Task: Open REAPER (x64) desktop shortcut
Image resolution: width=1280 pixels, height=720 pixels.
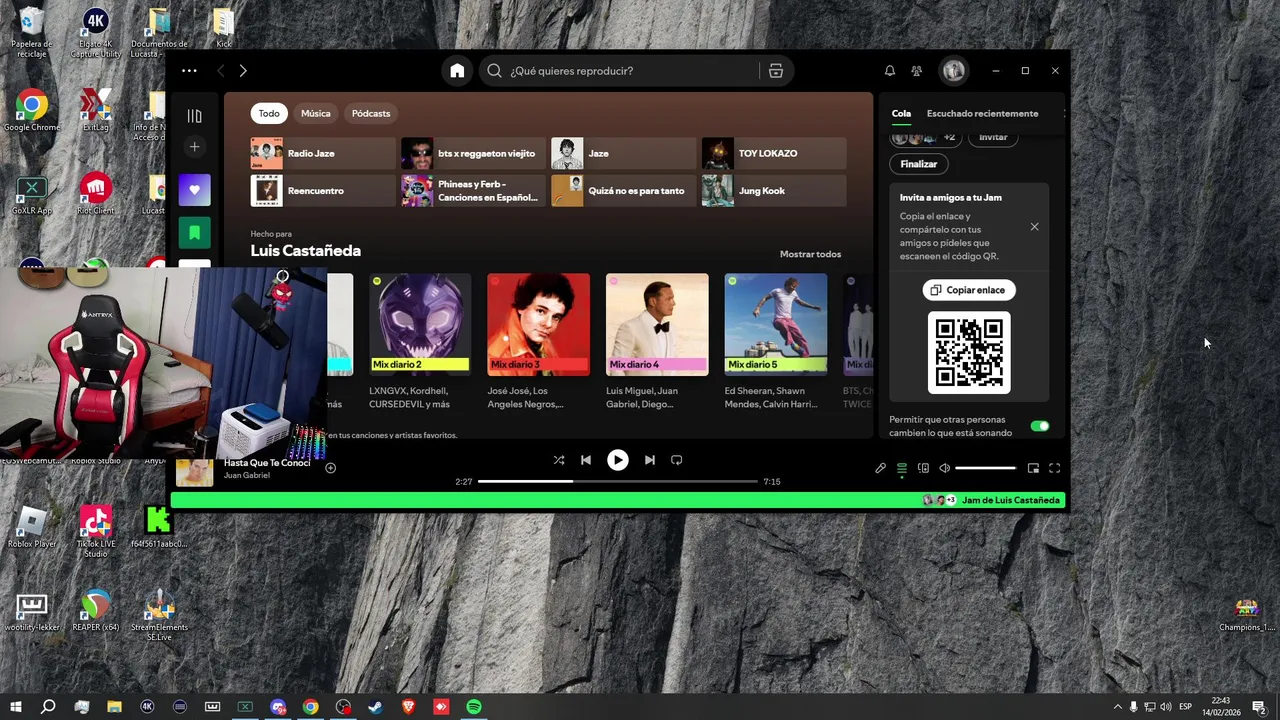Action: click(95, 611)
